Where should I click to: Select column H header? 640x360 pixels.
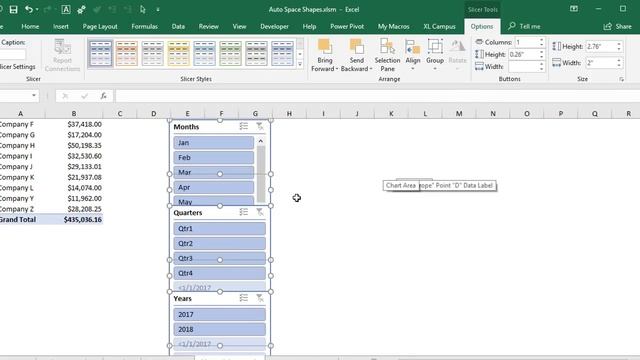289,113
